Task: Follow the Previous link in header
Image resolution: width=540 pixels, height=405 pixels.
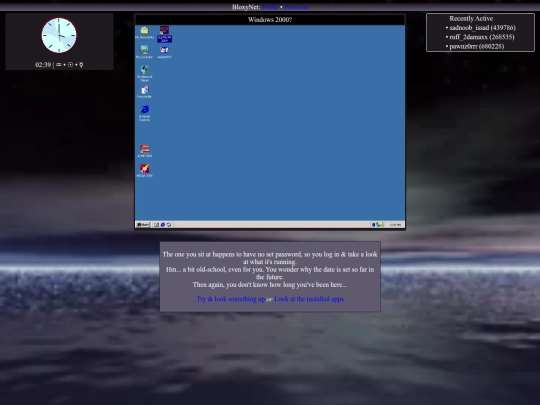Action: tap(296, 7)
